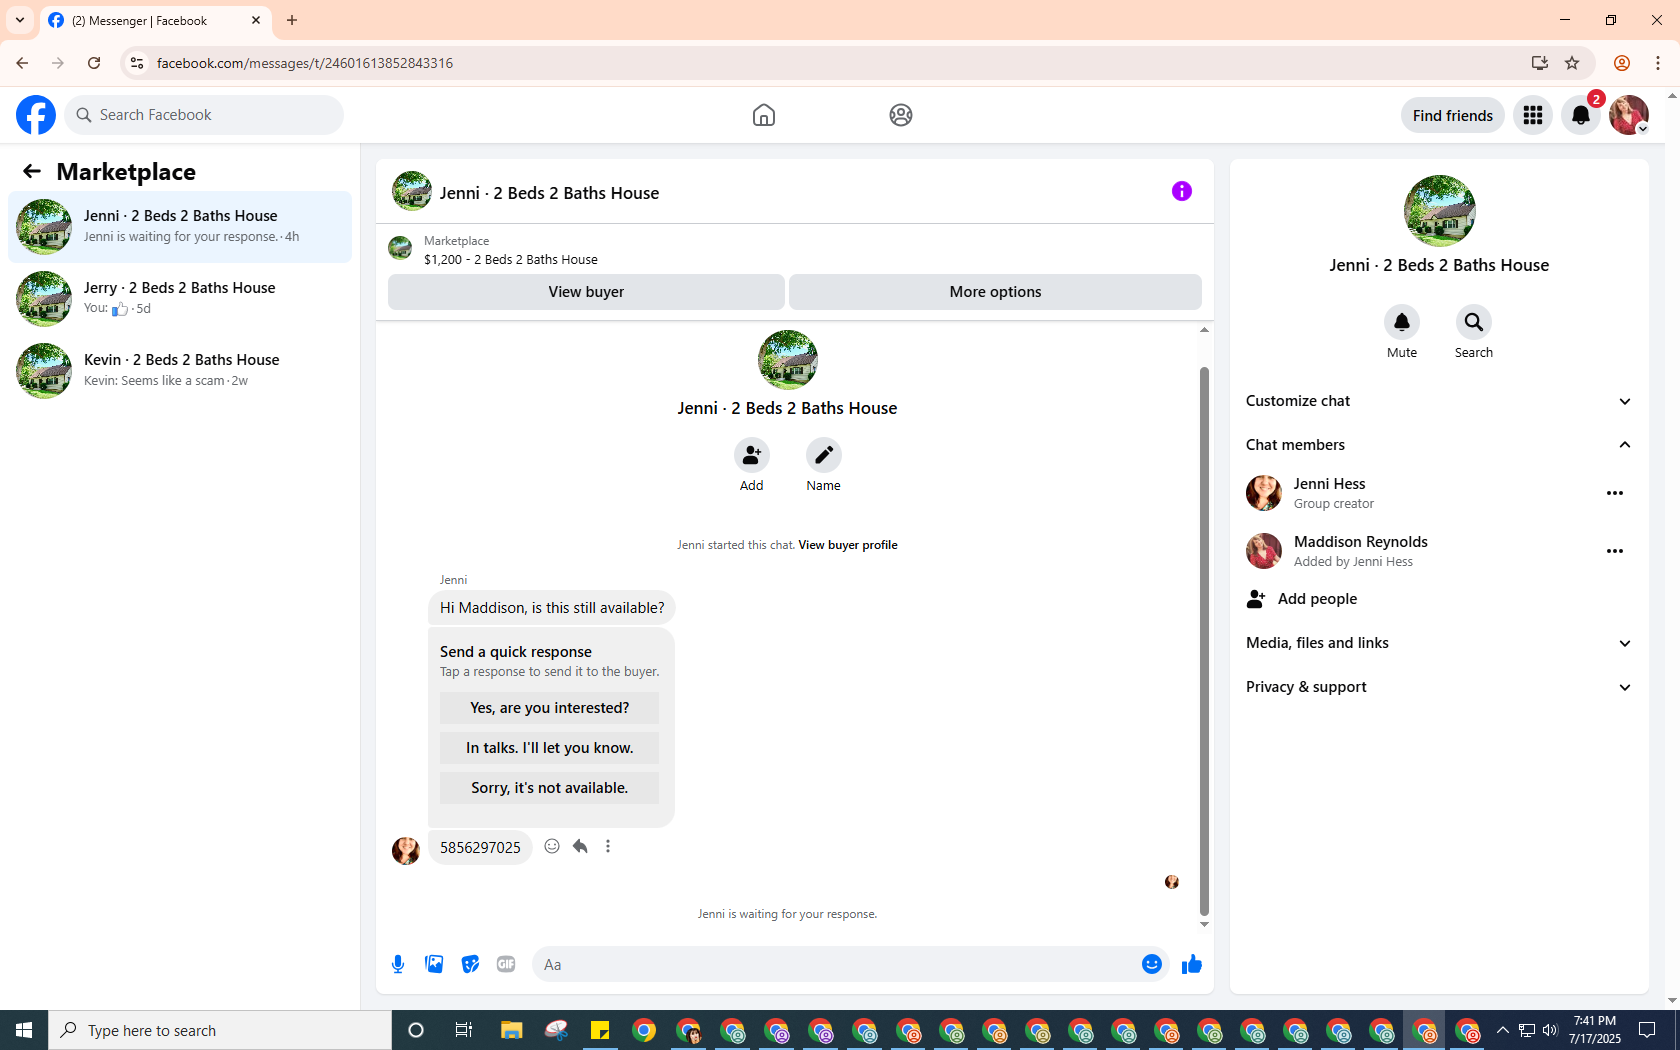
Task: Open Jenni · 2 Beds 2 Baths House conversation
Action: pyautogui.click(x=180, y=227)
